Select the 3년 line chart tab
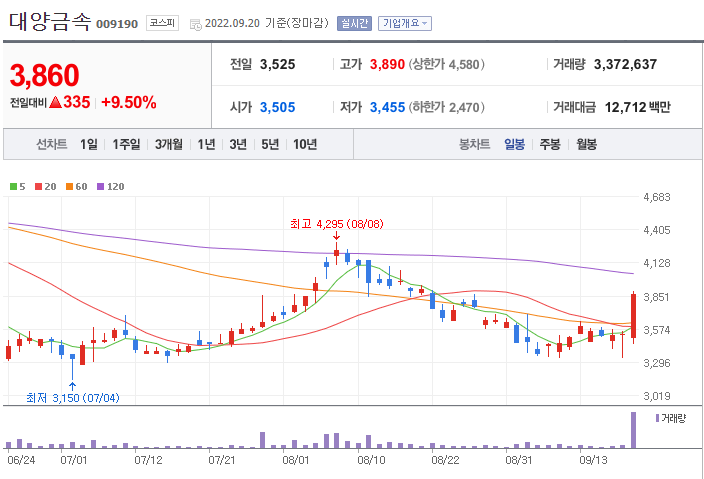Viewport: 704px width, 479px height. [x=238, y=145]
